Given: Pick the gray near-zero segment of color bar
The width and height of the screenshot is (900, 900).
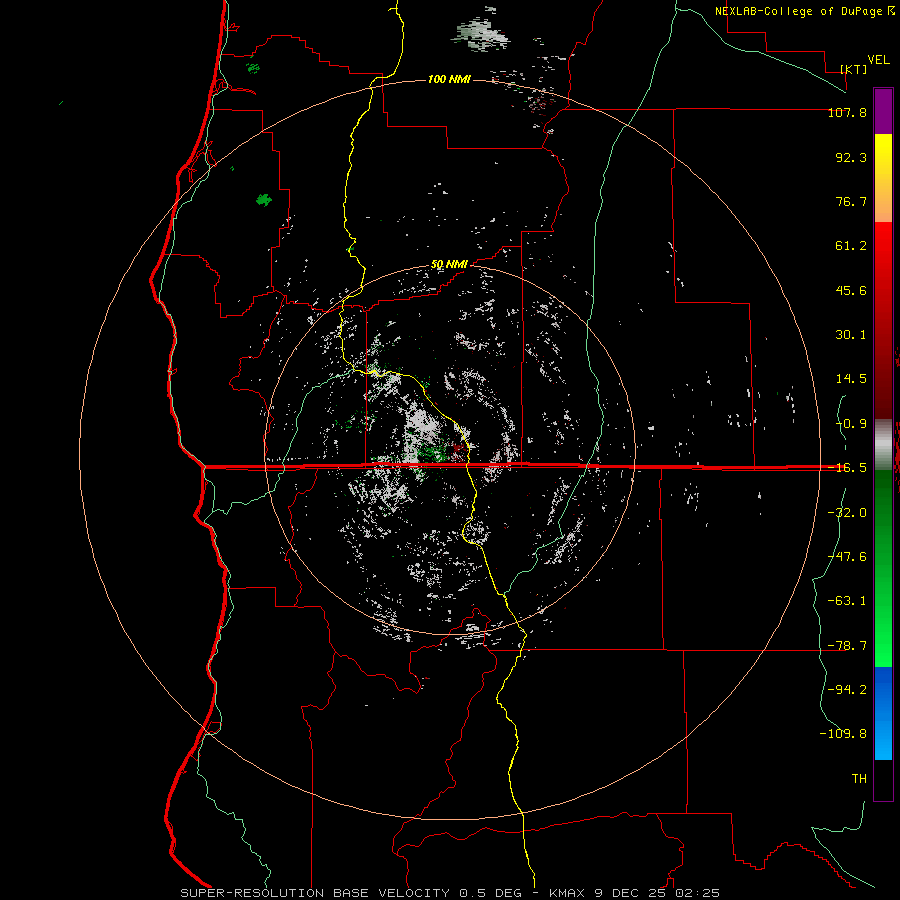Looking at the screenshot, I should (x=883, y=442).
